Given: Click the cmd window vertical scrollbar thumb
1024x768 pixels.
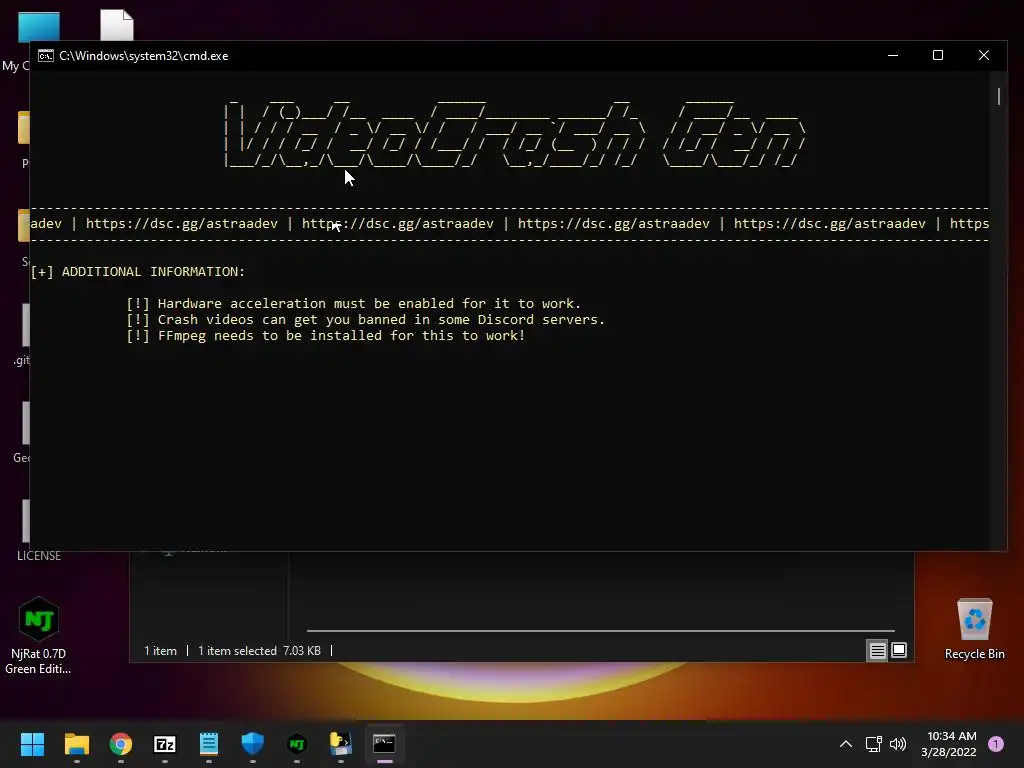Looking at the screenshot, I should click(x=999, y=96).
